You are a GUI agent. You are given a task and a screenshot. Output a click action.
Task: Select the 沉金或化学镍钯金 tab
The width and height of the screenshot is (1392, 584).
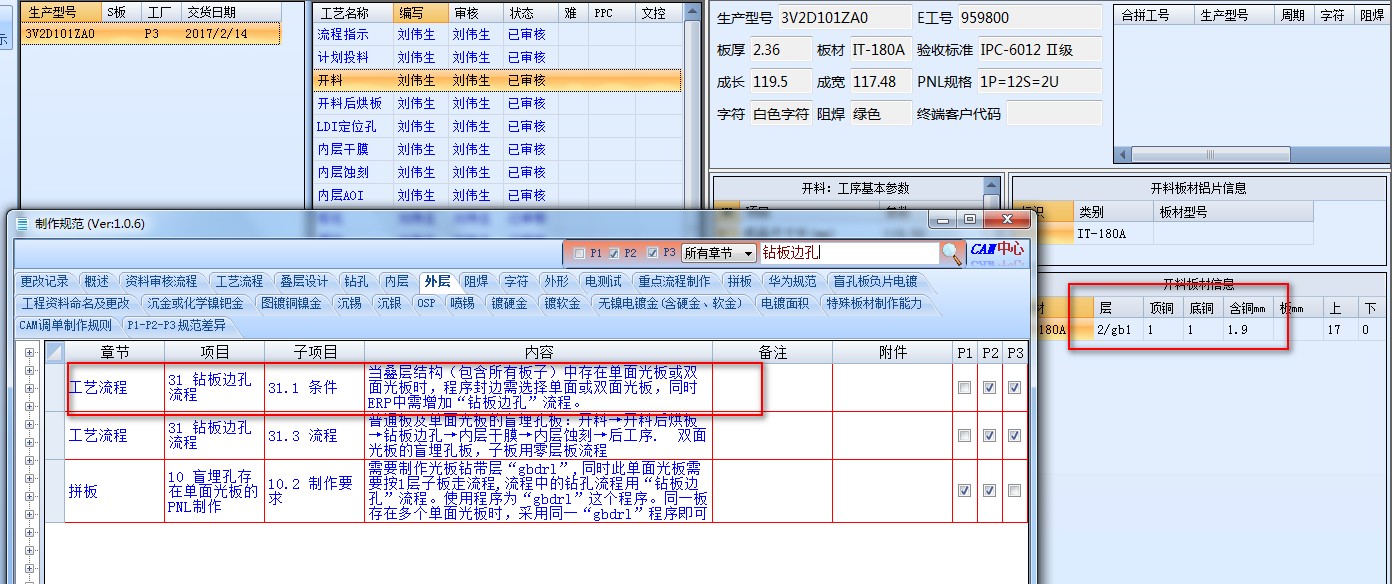195,303
